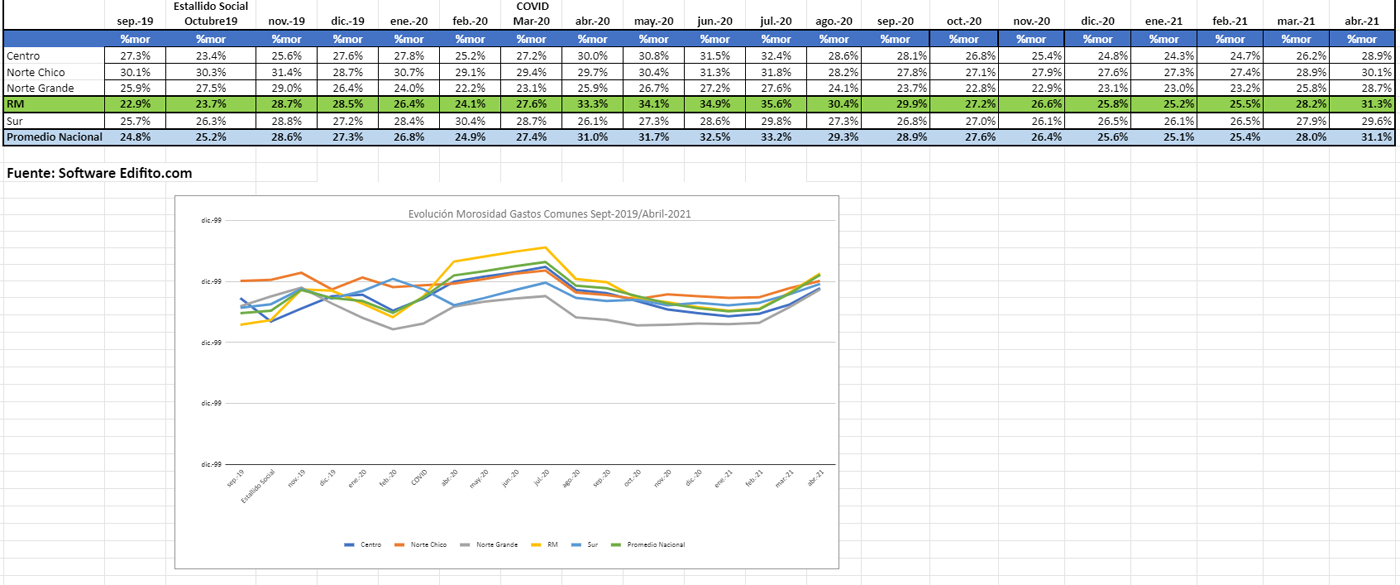Viewport: 1400px width, 585px height.
Task: Select RM's 31.3% cell for abr.-21
Action: (x=1362, y=104)
